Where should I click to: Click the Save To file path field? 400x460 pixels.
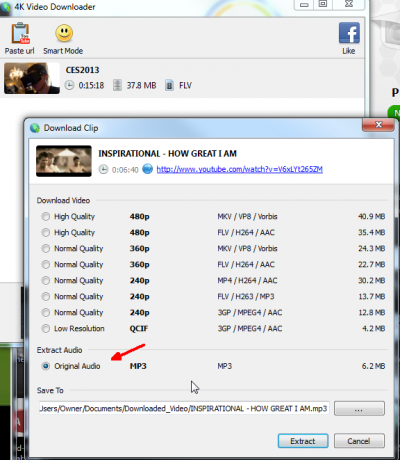pyautogui.click(x=184, y=409)
